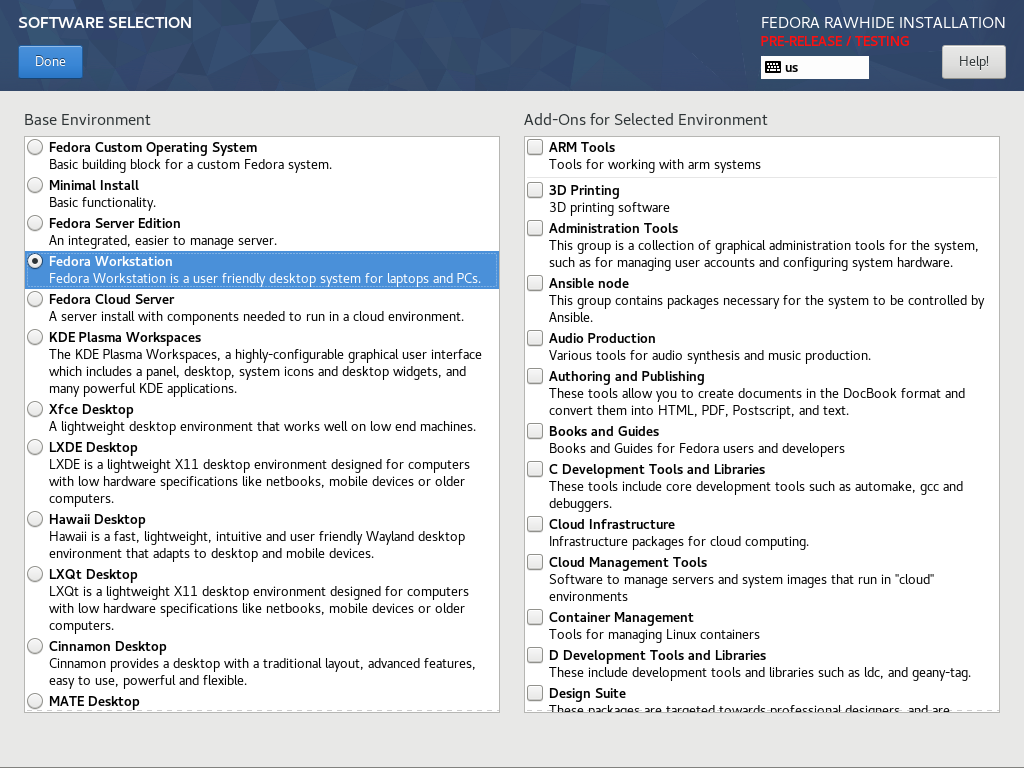Click 'Hawaii is a fast, lightweight' description
This screenshot has width=1024, height=768.
(x=257, y=545)
